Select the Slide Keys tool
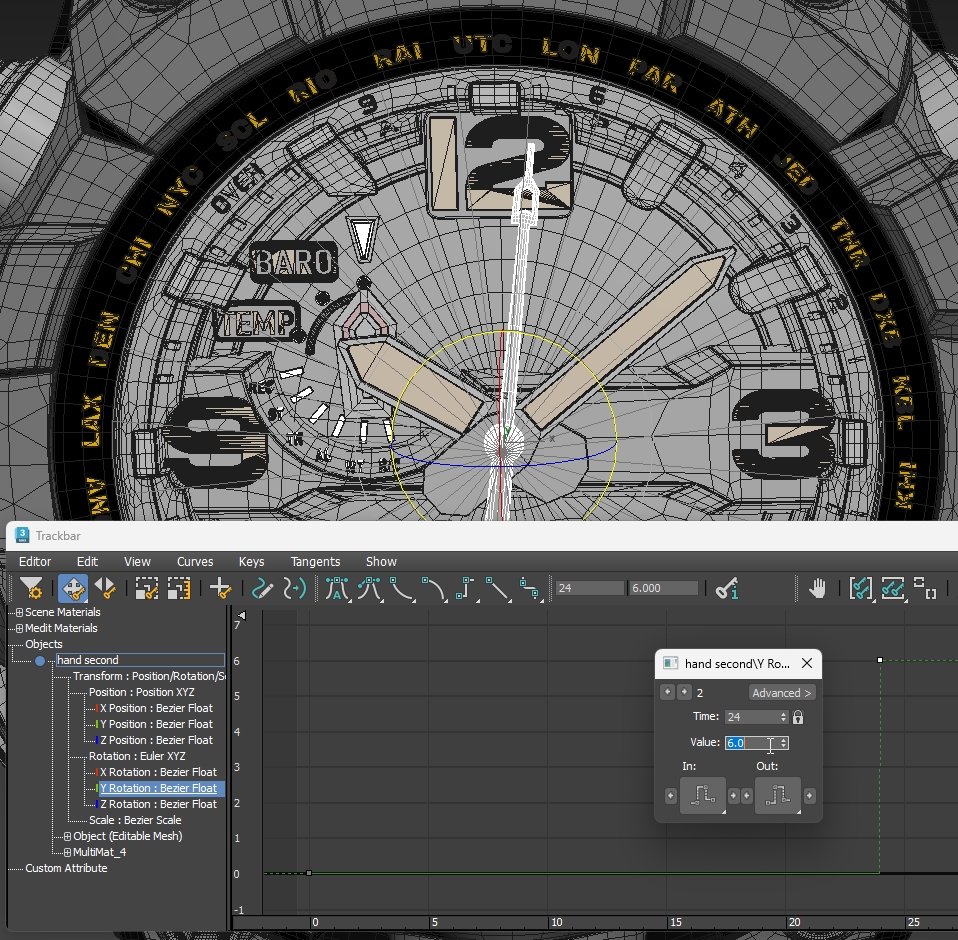The height and width of the screenshot is (940, 958). (105, 589)
